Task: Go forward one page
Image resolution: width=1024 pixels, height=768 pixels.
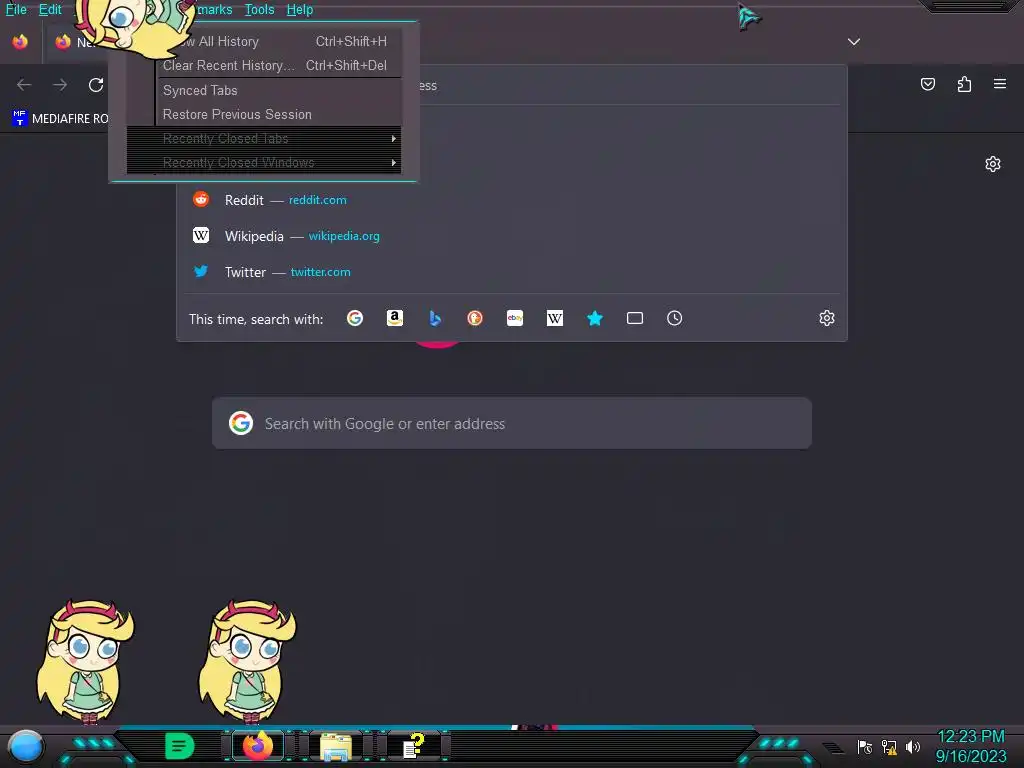Action: [60, 85]
